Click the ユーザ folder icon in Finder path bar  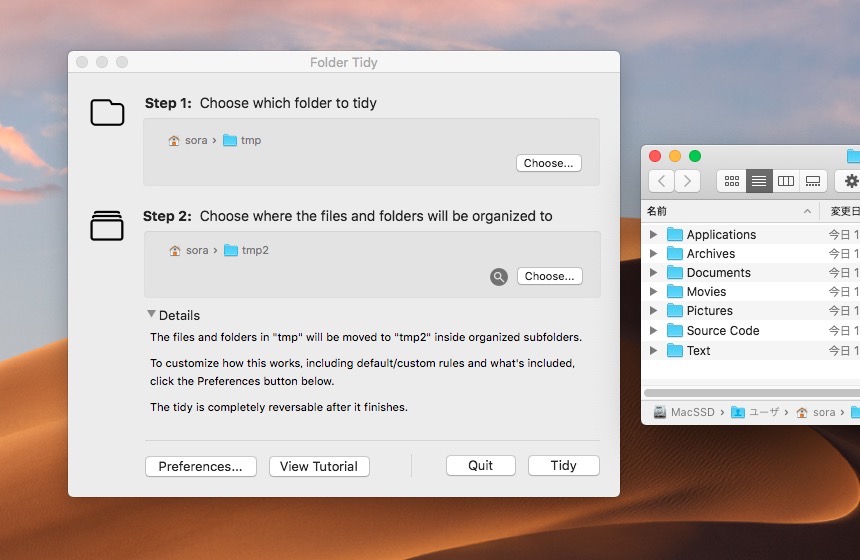click(738, 412)
